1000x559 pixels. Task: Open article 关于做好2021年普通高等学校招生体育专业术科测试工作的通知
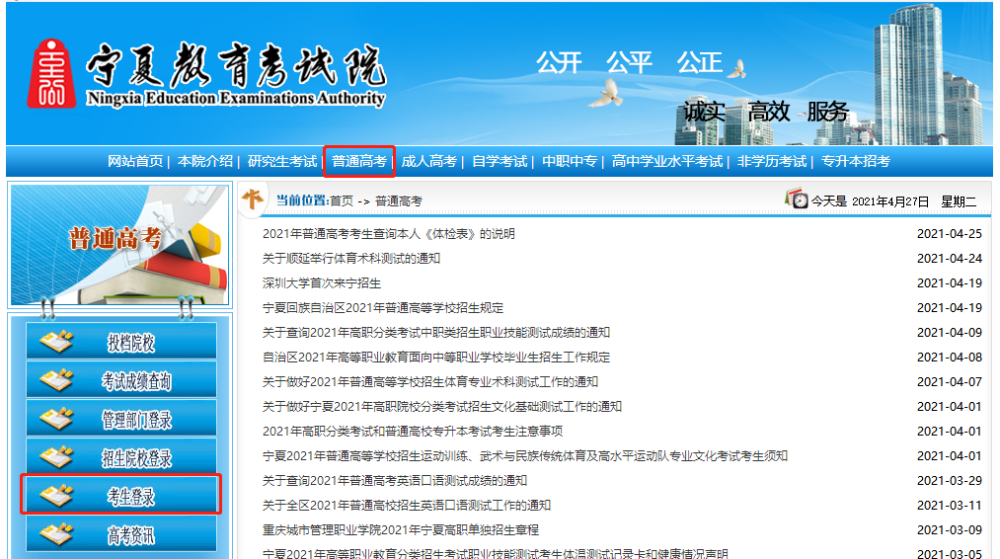(x=430, y=382)
